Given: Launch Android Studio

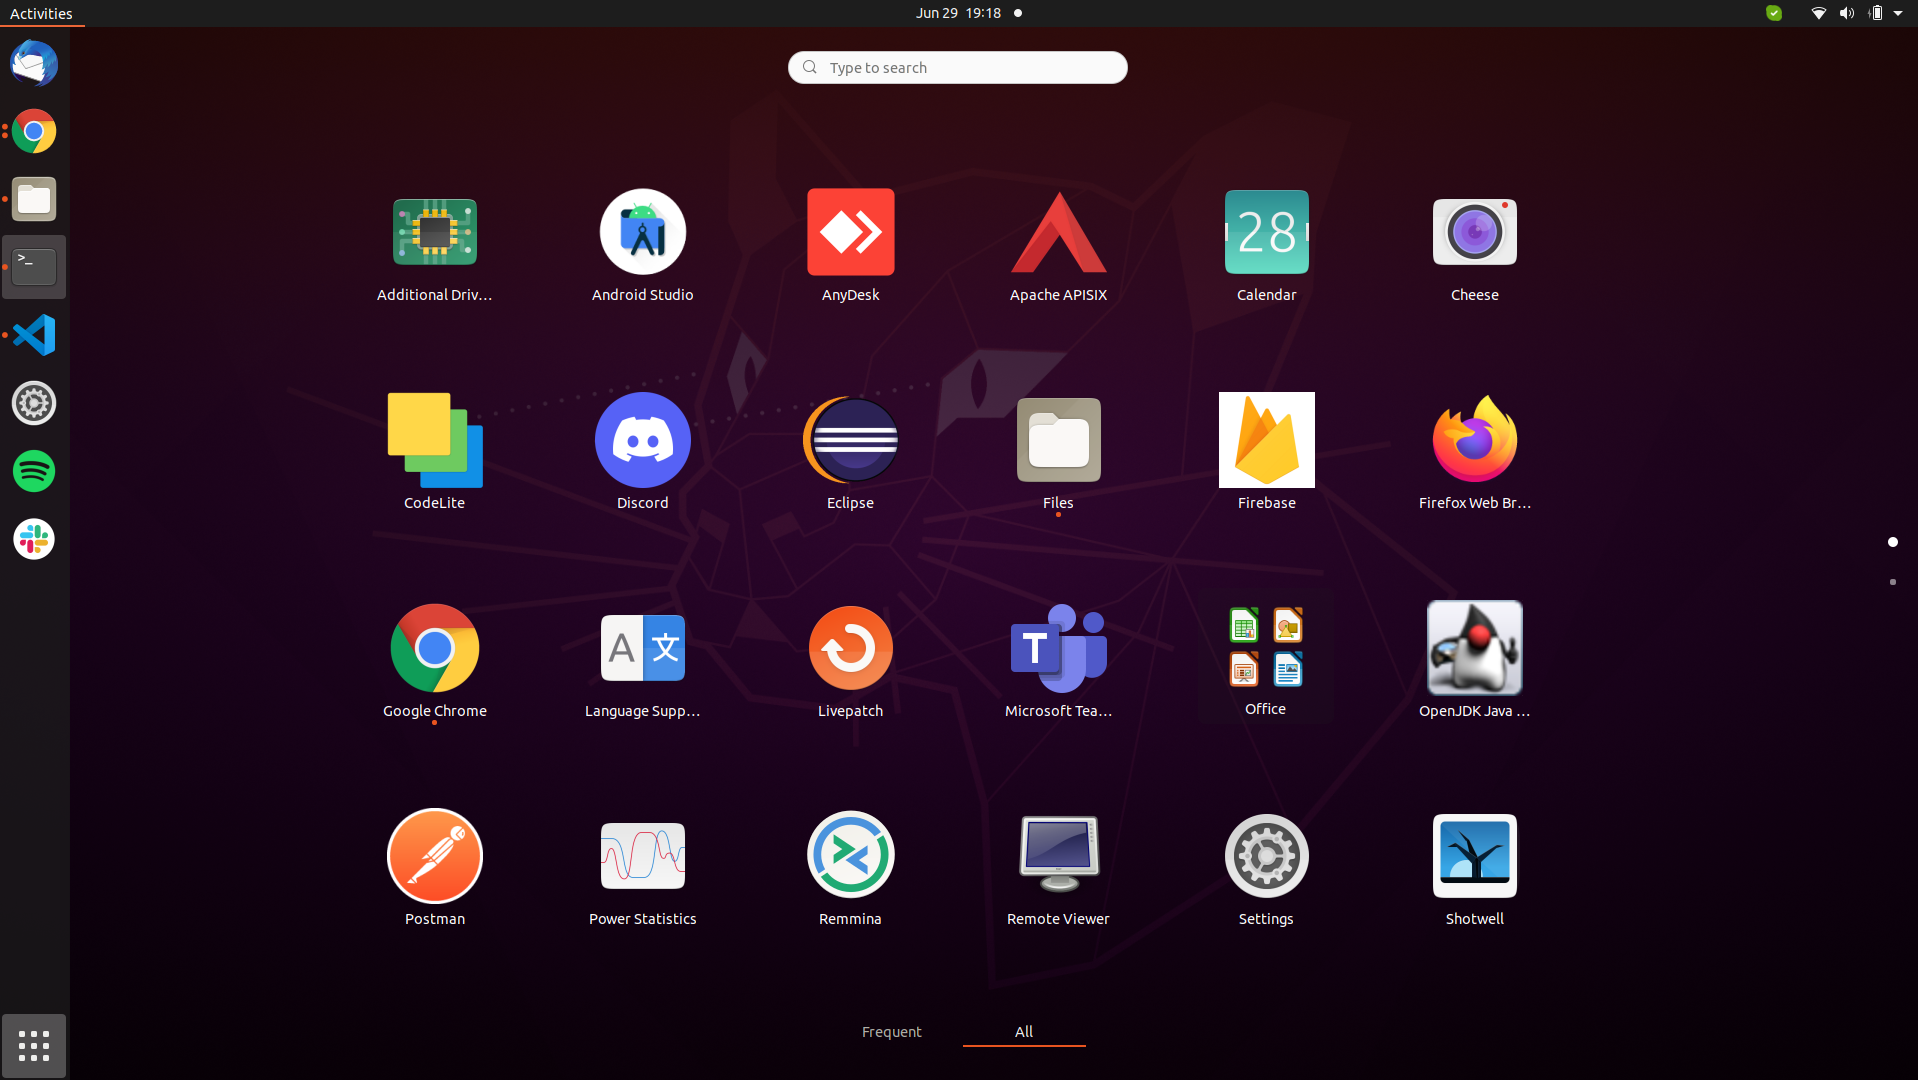Looking at the screenshot, I should pyautogui.click(x=642, y=247).
